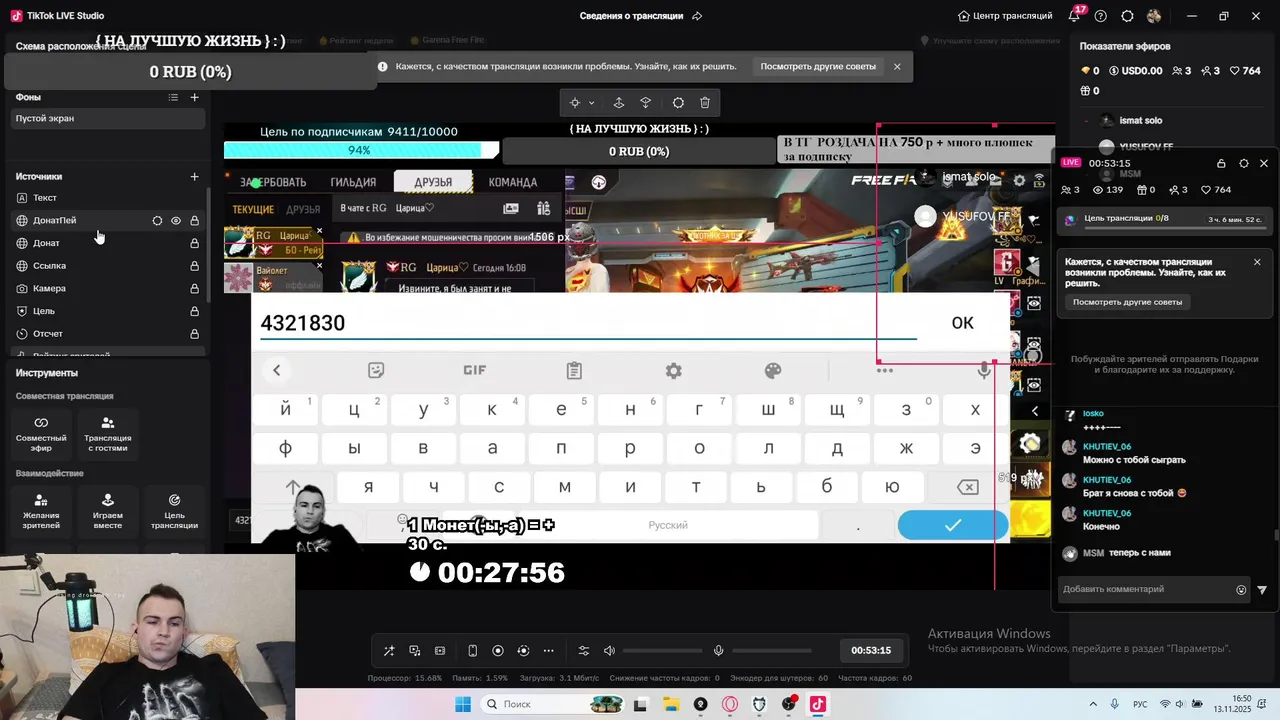Open Центр трансляций
The height and width of the screenshot is (720, 1280).
click(1005, 16)
